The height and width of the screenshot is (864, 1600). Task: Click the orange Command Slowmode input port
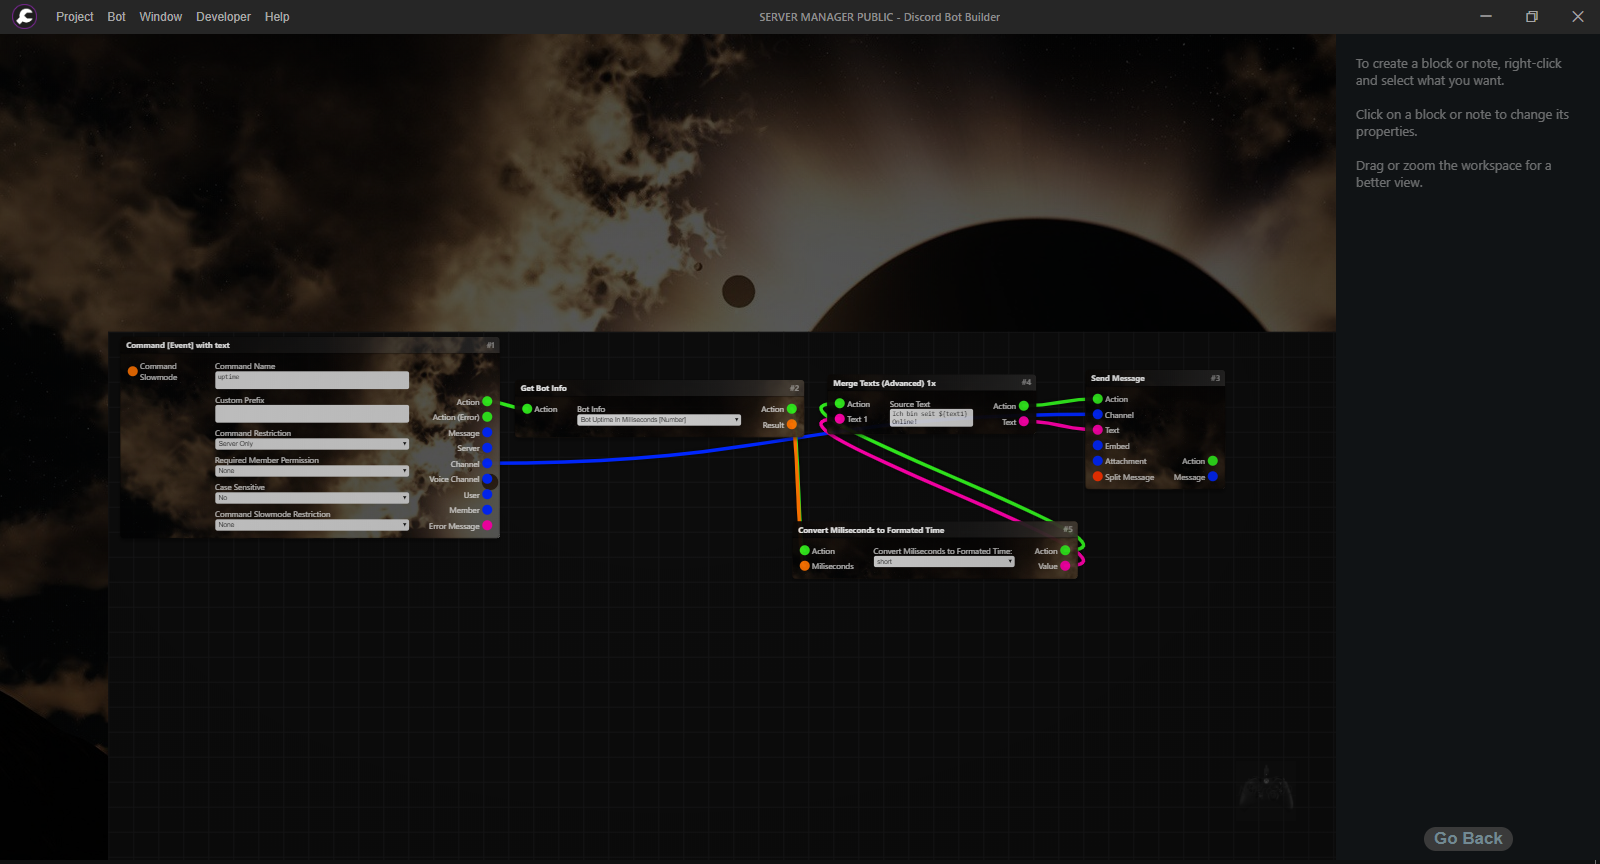click(x=133, y=372)
